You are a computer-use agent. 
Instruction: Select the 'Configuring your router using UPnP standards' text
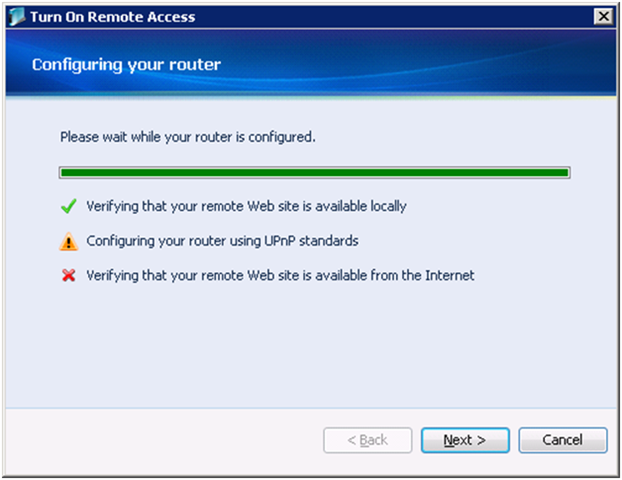(222, 241)
